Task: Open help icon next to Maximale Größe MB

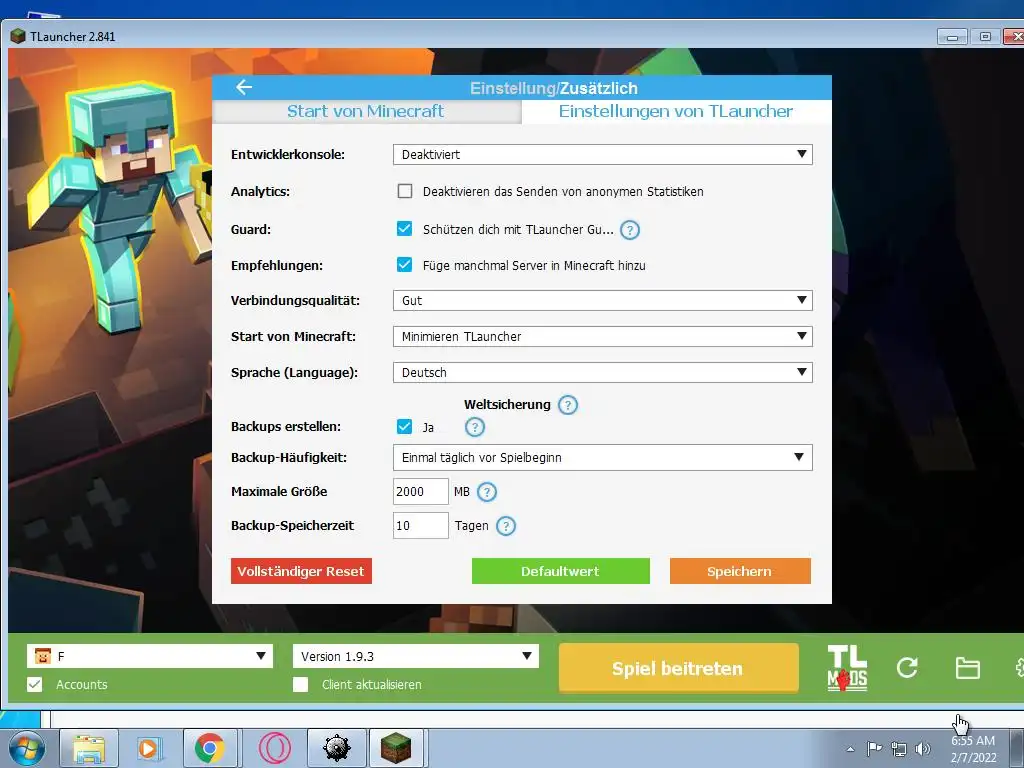Action: coord(487,492)
